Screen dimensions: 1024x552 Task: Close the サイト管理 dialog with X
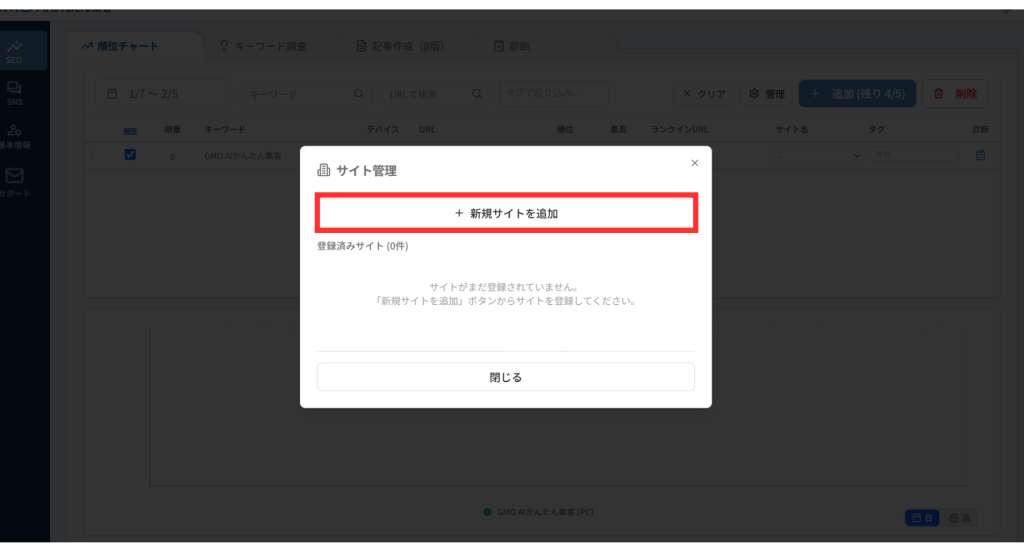[695, 162]
